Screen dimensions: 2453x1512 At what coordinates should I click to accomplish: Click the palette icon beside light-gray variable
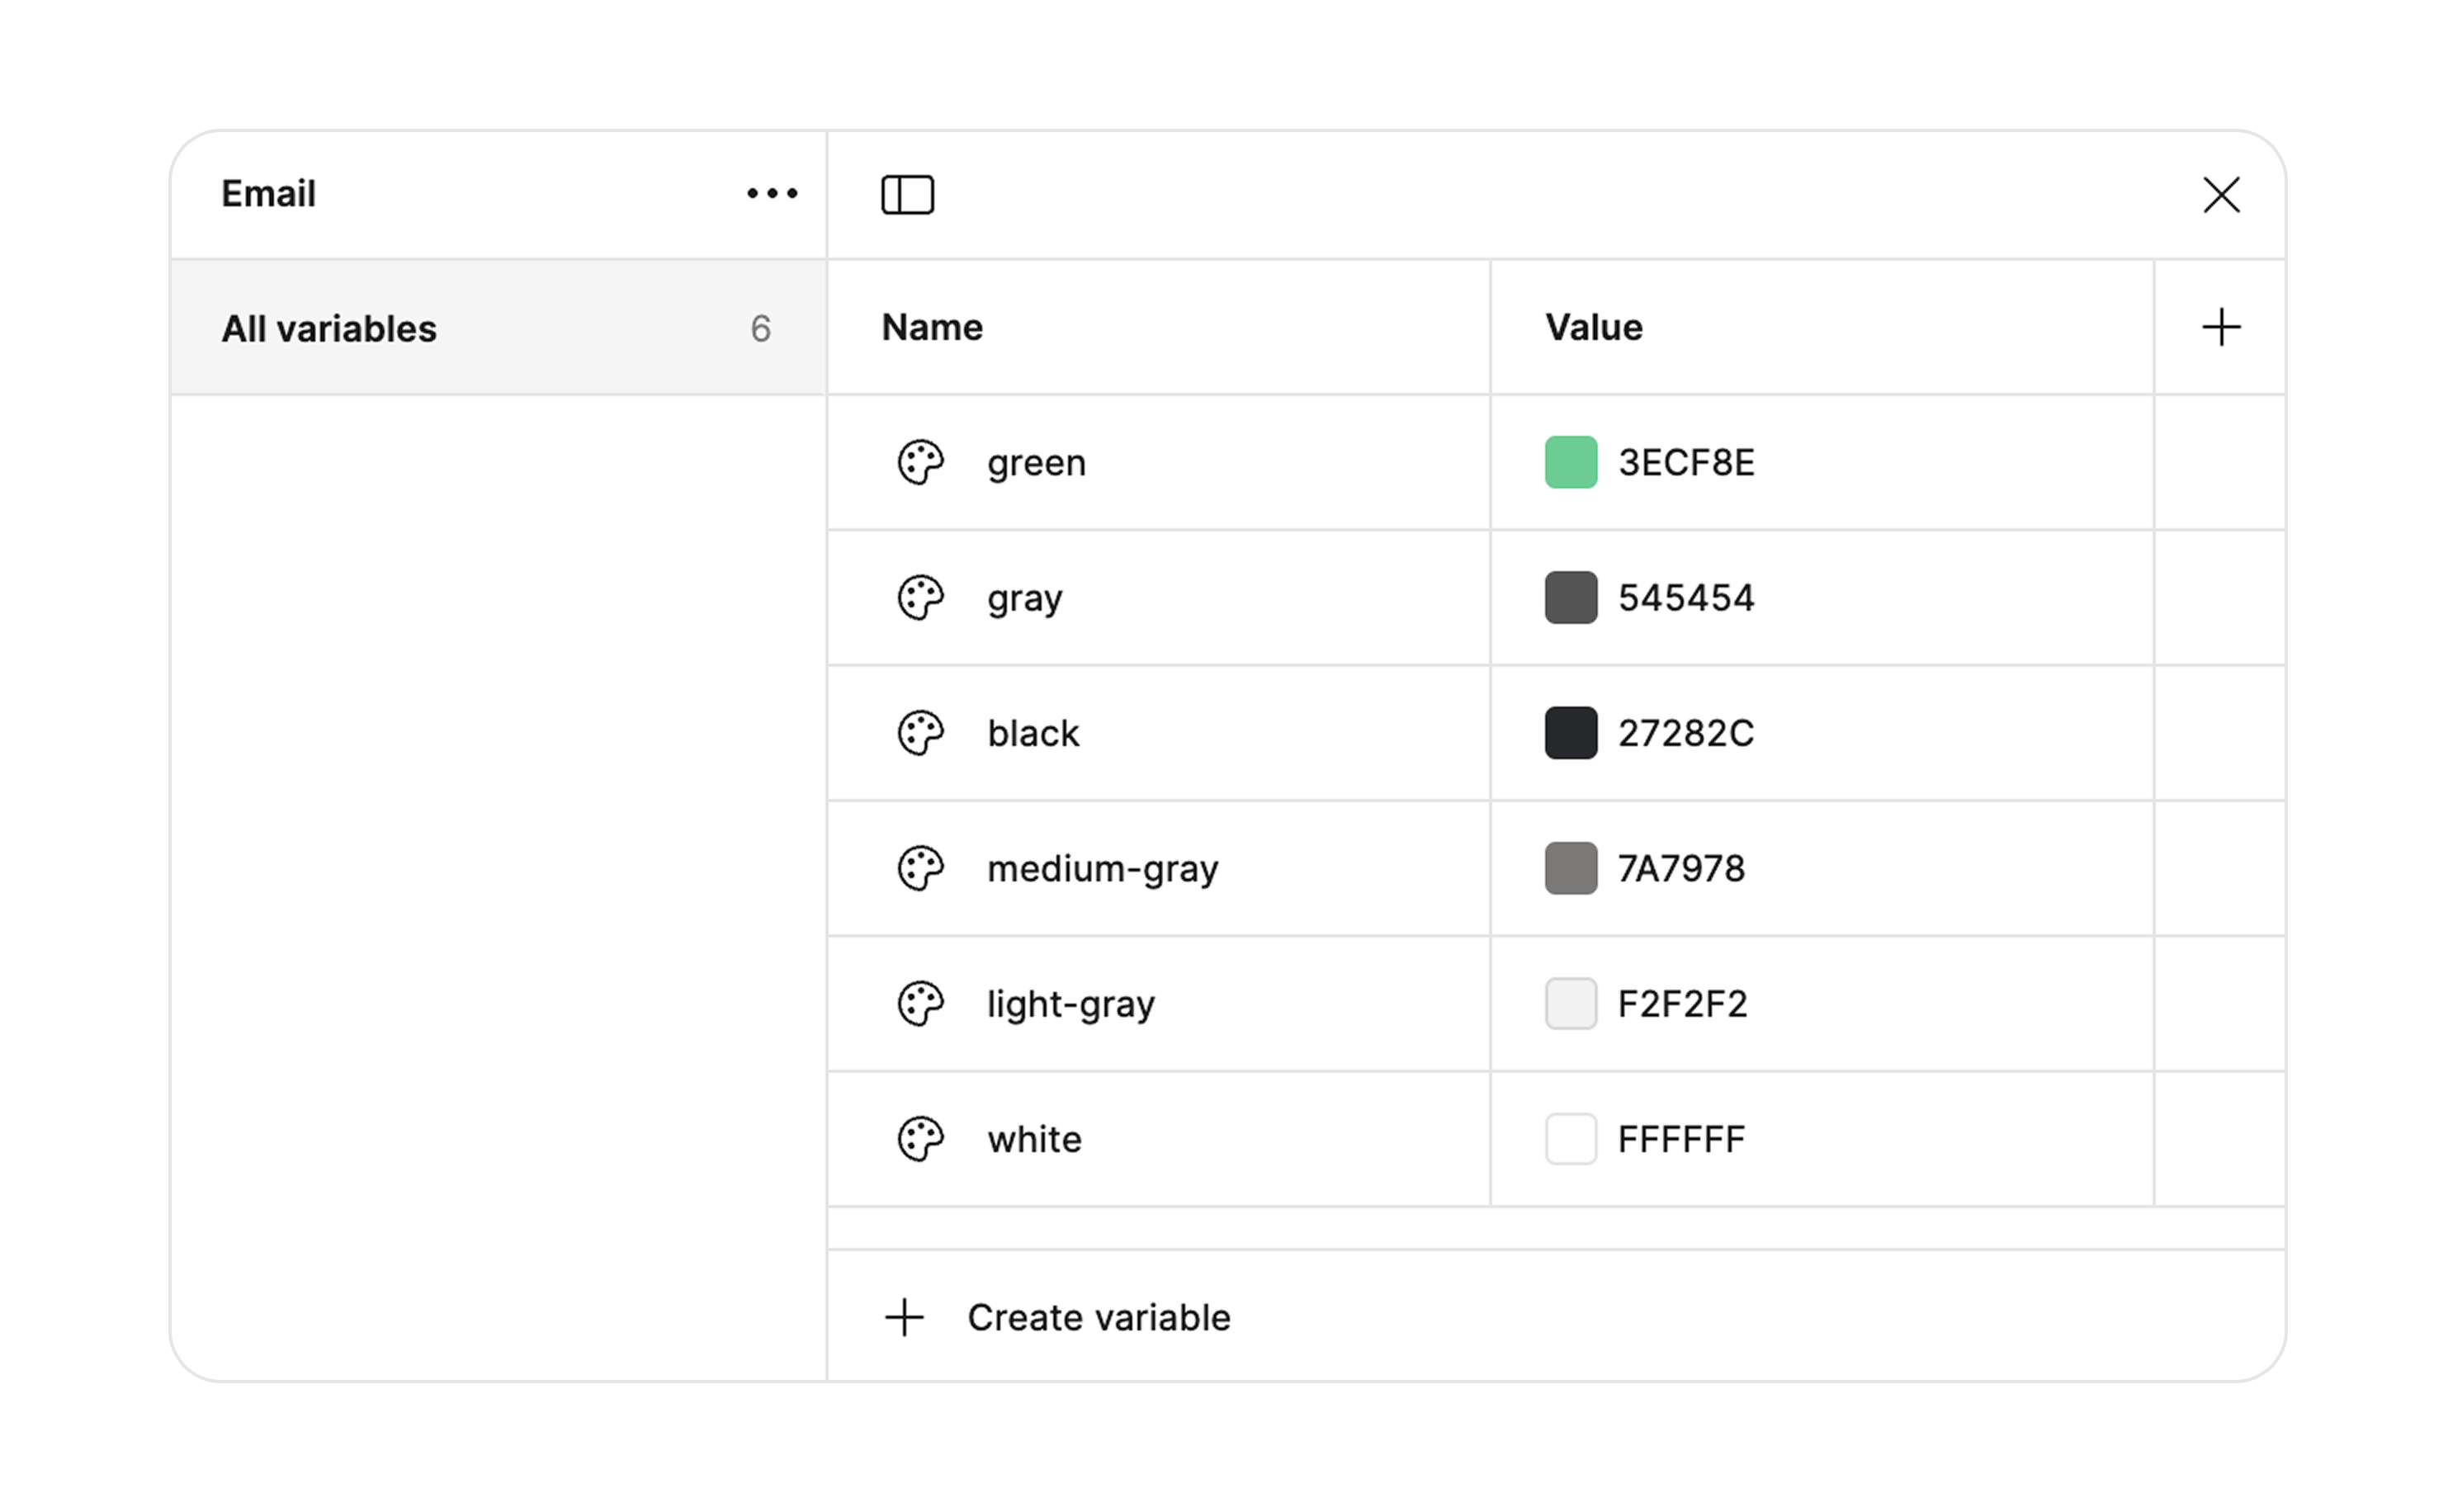coord(921,1004)
